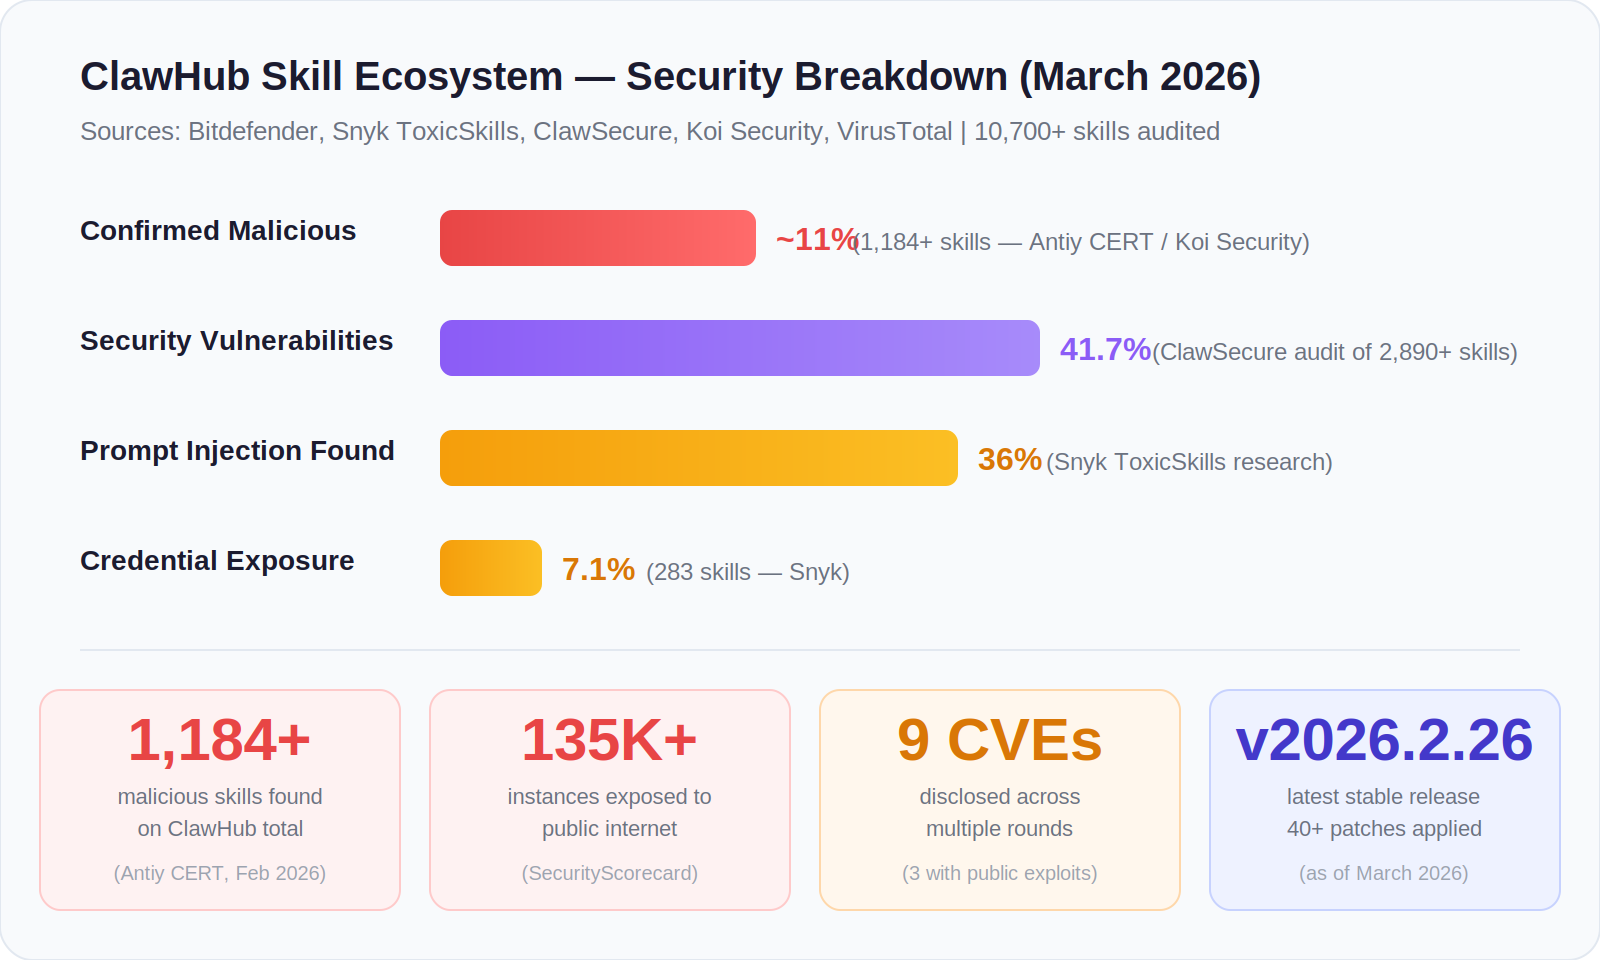Click the red Confirmed Malicious bar

click(x=598, y=238)
